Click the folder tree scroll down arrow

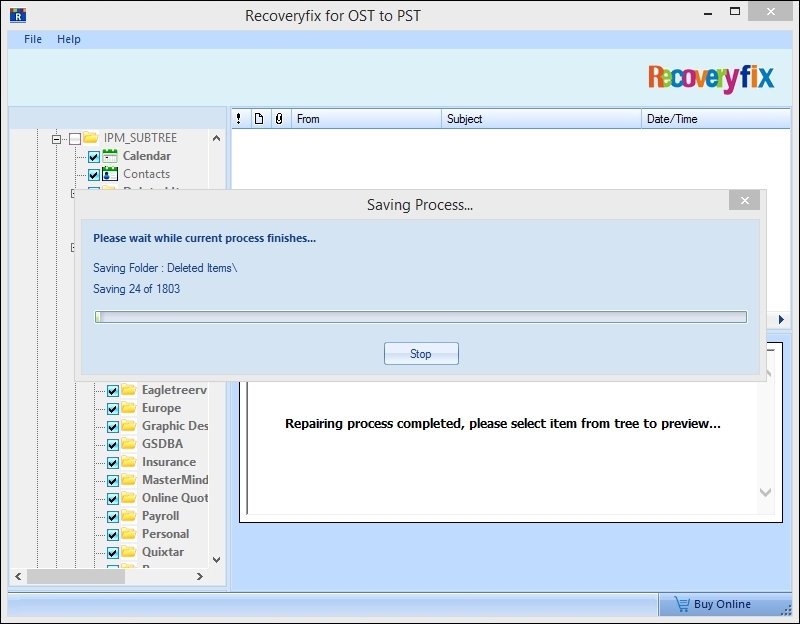216,560
